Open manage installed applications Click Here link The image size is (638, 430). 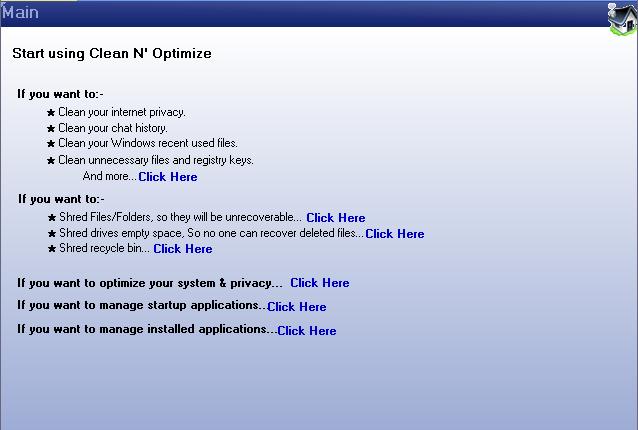coord(307,331)
